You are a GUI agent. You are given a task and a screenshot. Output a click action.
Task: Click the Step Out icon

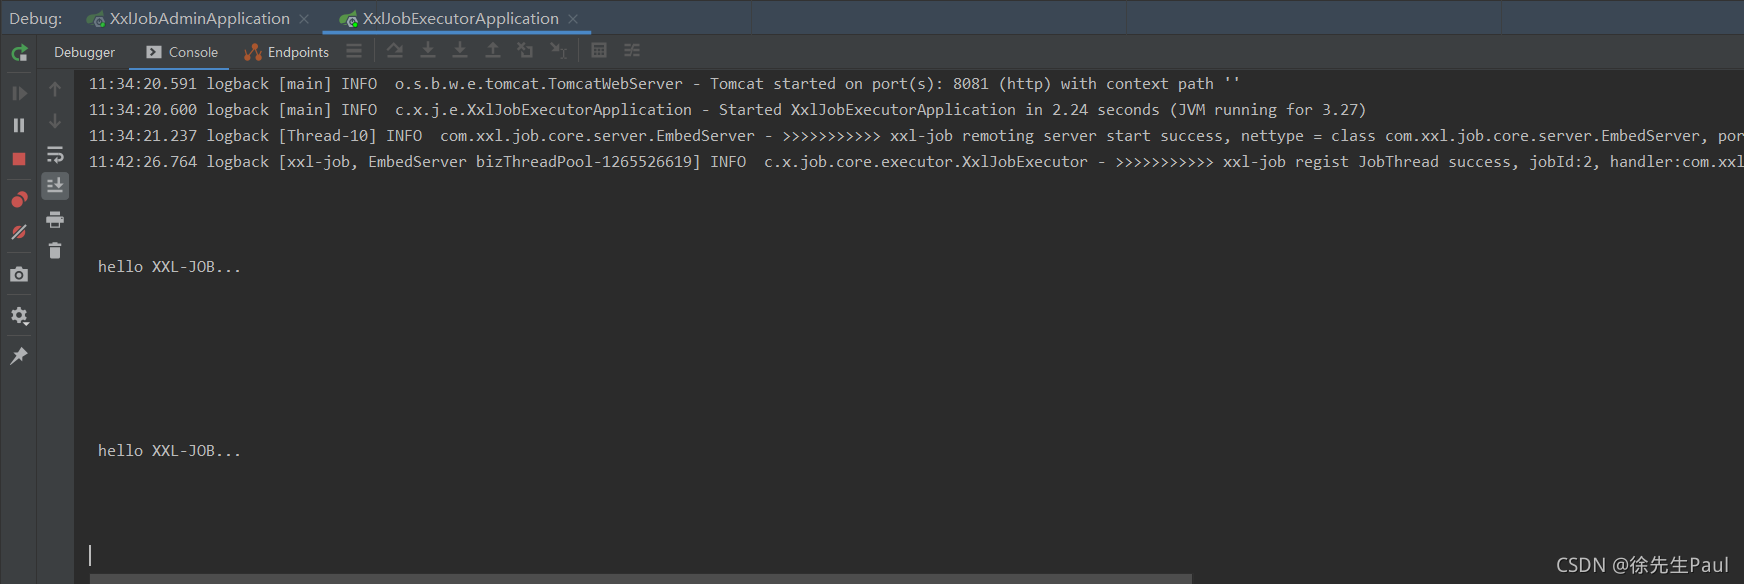[493, 50]
